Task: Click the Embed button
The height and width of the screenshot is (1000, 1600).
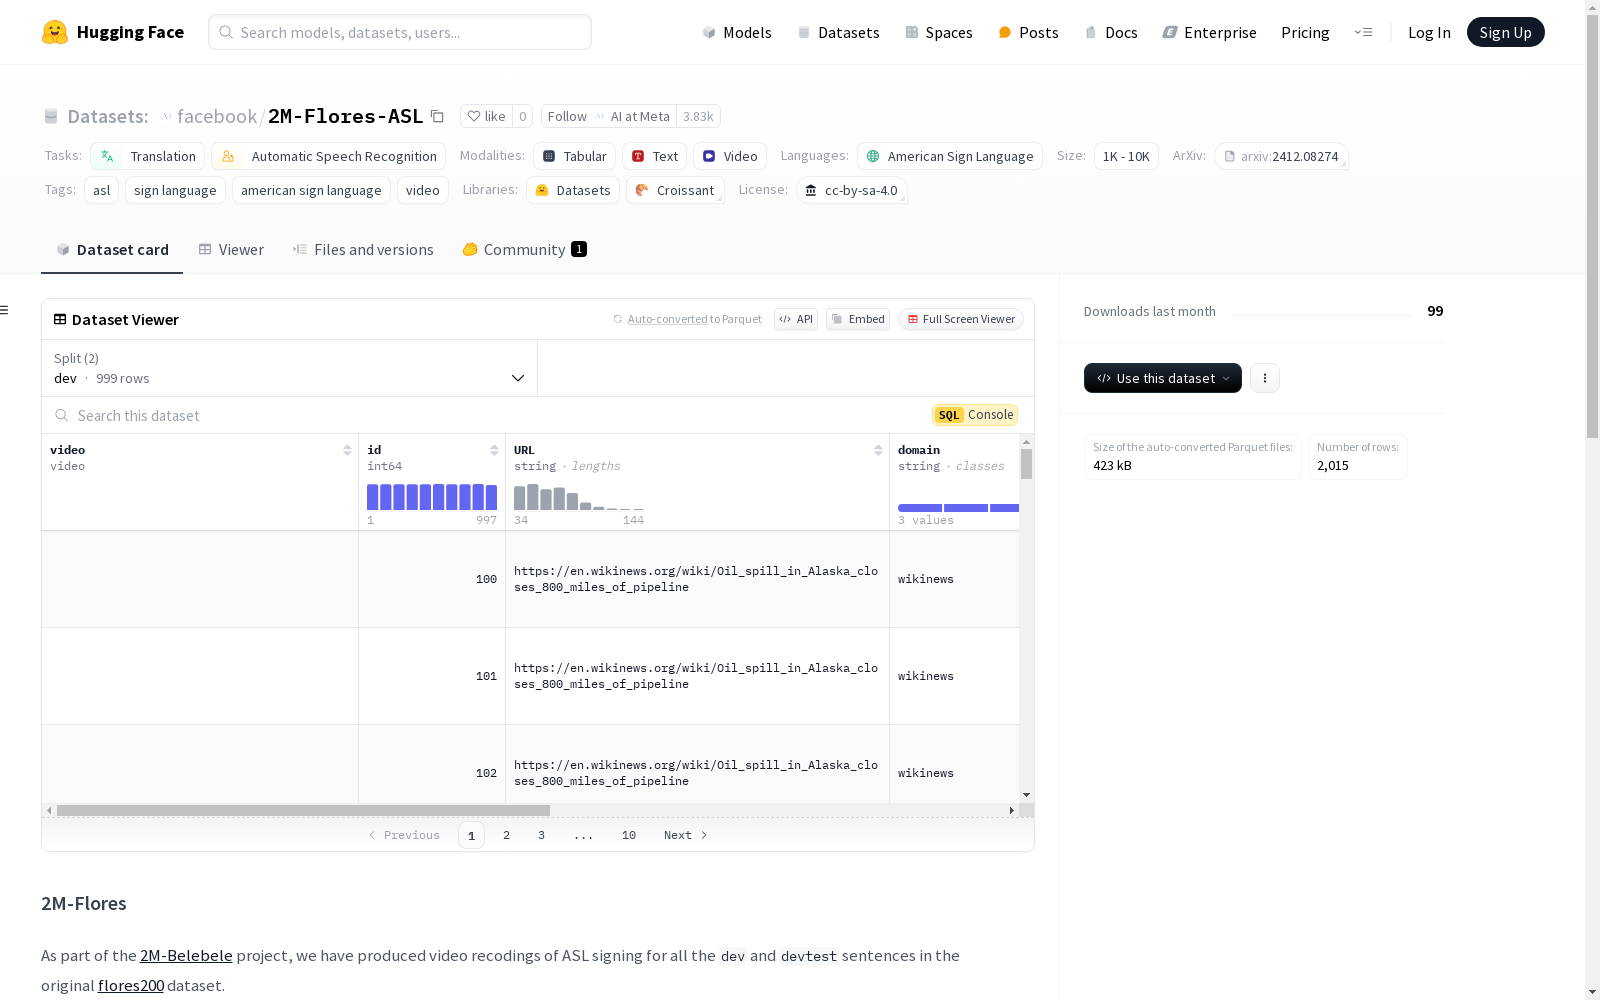Action: point(858,319)
